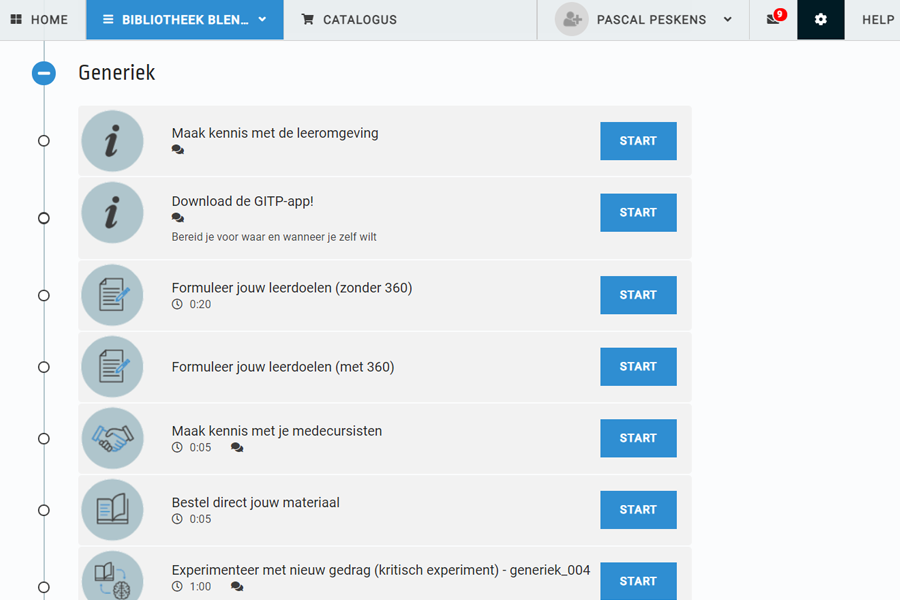Select timeline circle beside Formuleer jouw leerdoelen (met 360)
Image resolution: width=900 pixels, height=600 pixels.
(x=44, y=367)
